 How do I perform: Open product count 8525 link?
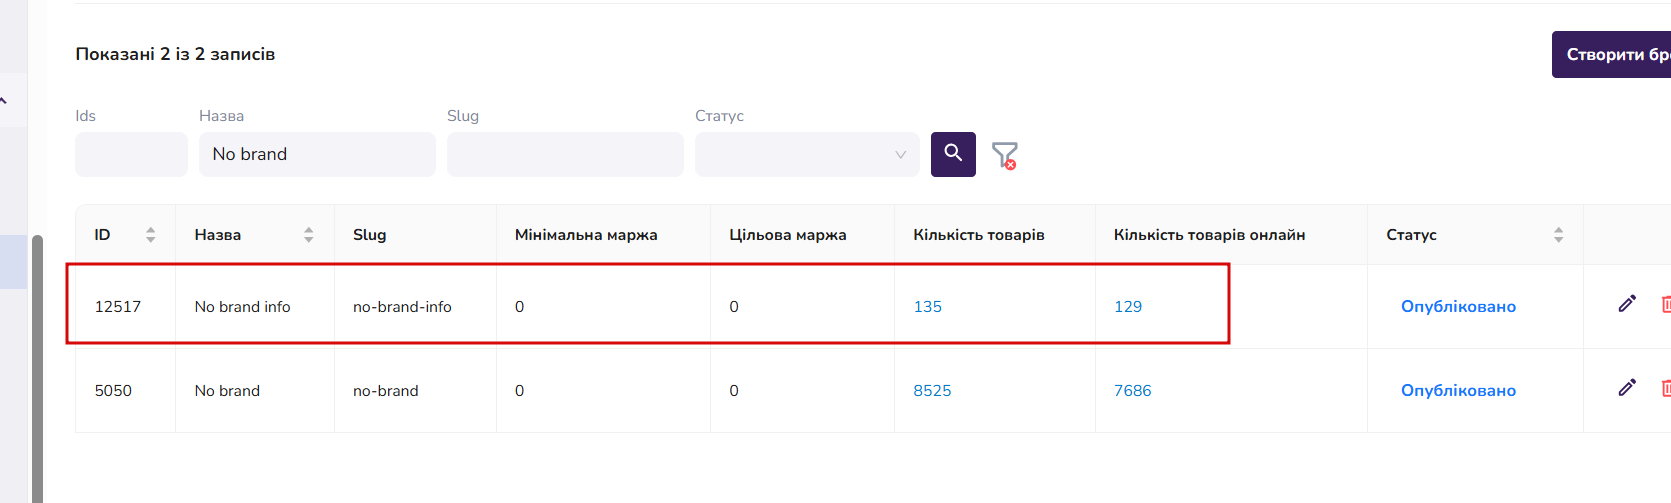[x=932, y=391]
